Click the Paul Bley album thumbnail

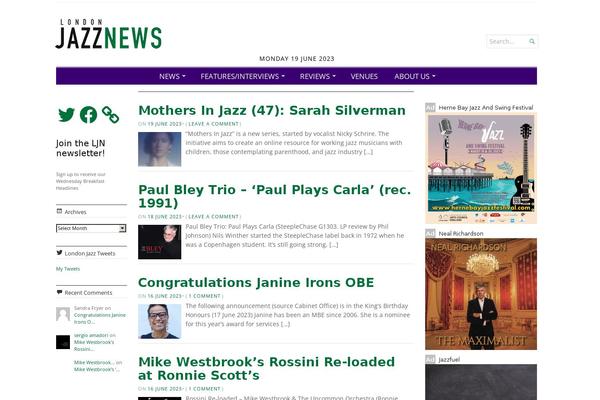pyautogui.click(x=160, y=242)
